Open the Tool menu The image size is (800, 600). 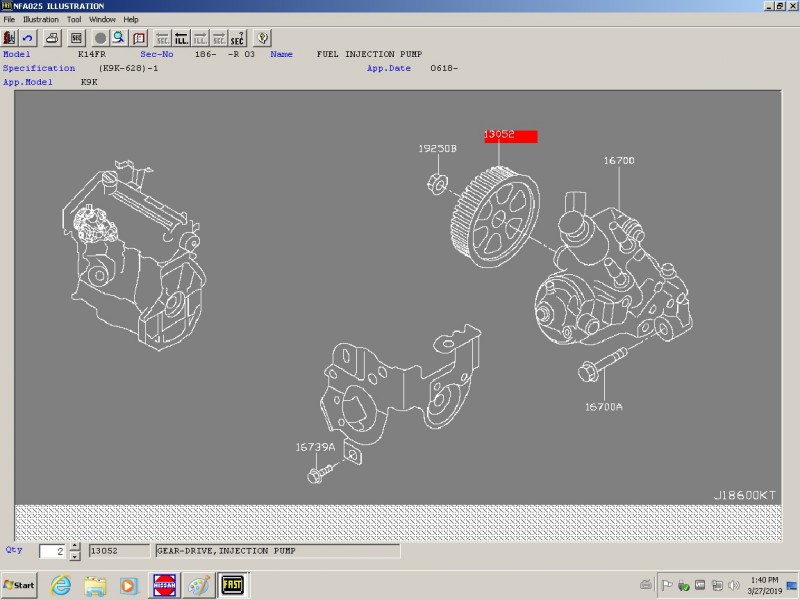74,19
